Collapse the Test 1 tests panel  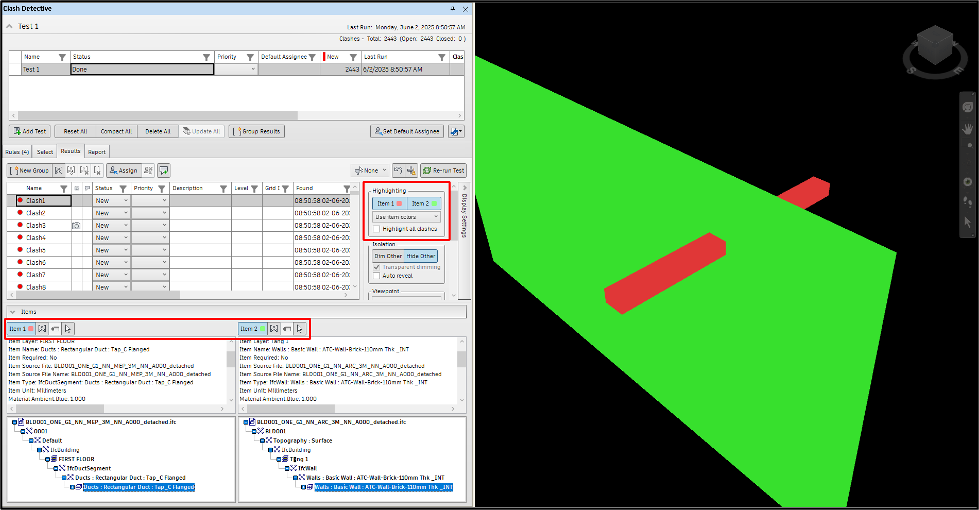[x=9, y=26]
